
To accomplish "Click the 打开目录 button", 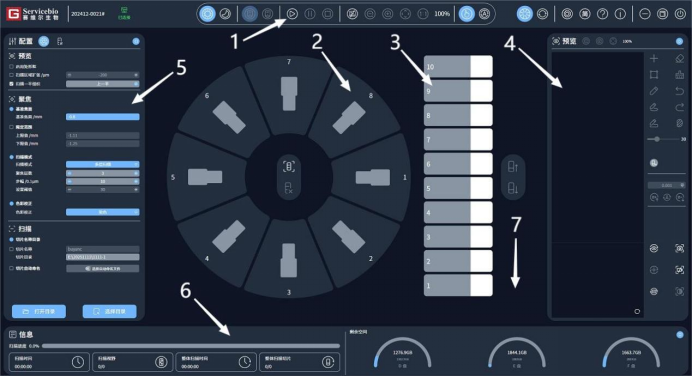I will point(39,311).
